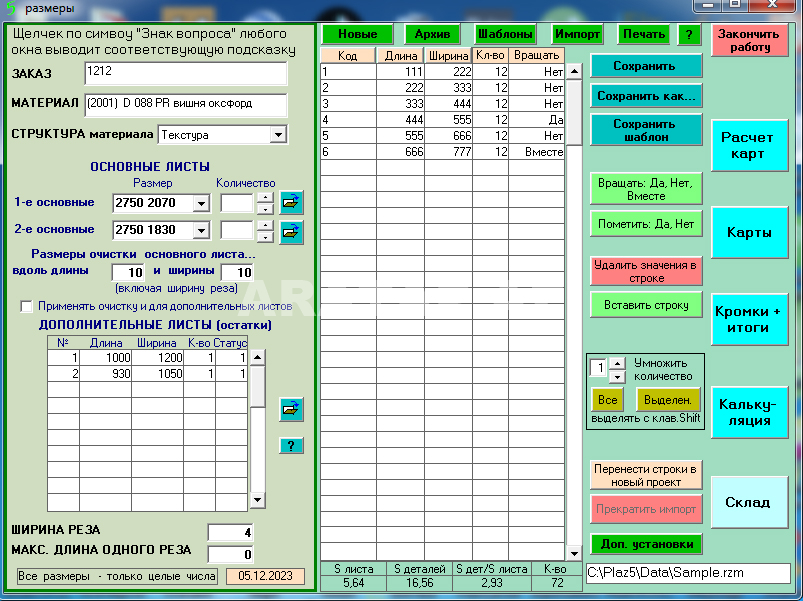Click the Сохранить button
This screenshot has width=803, height=601.
pyautogui.click(x=645, y=66)
